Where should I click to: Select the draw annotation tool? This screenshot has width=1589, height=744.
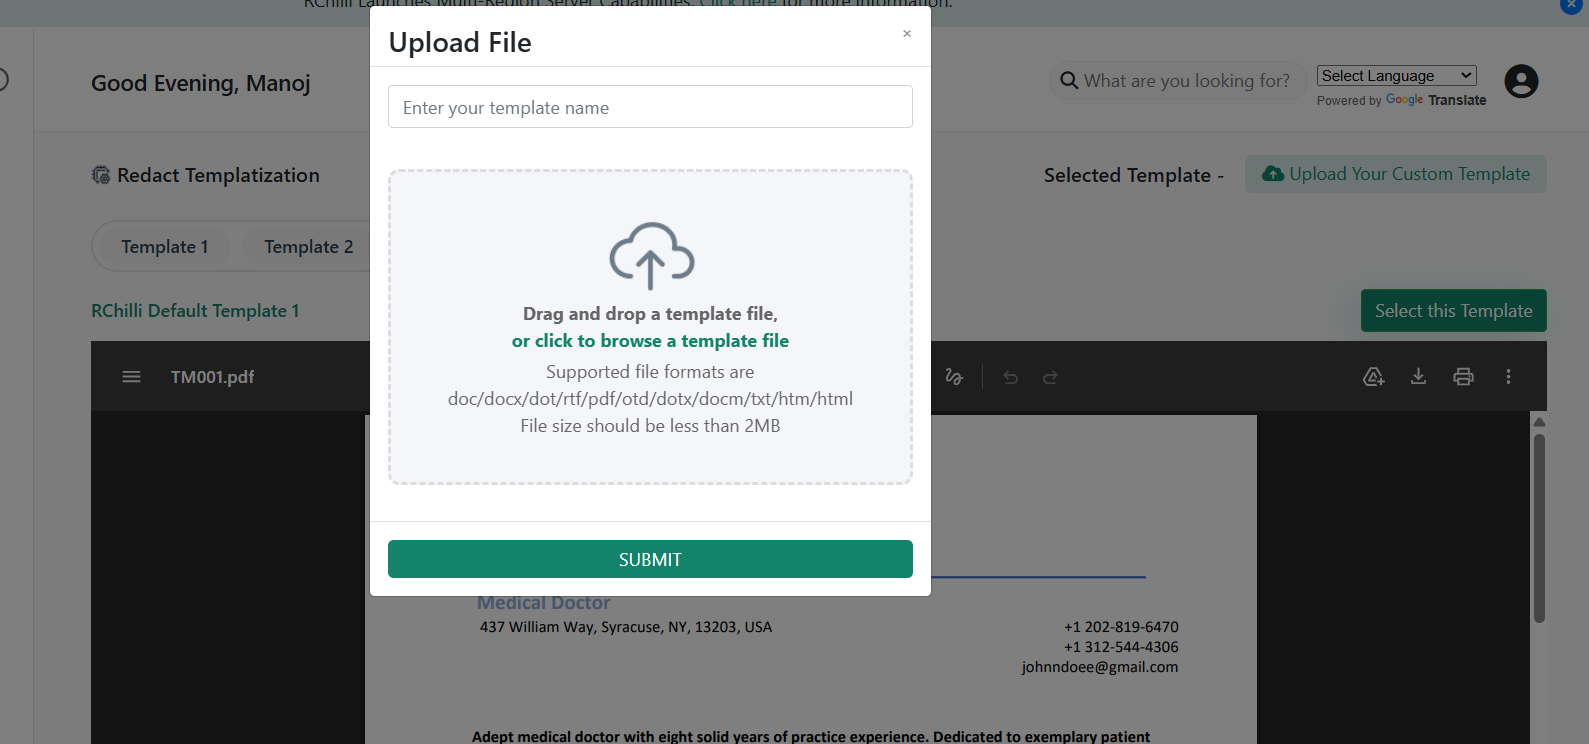pyautogui.click(x=954, y=377)
